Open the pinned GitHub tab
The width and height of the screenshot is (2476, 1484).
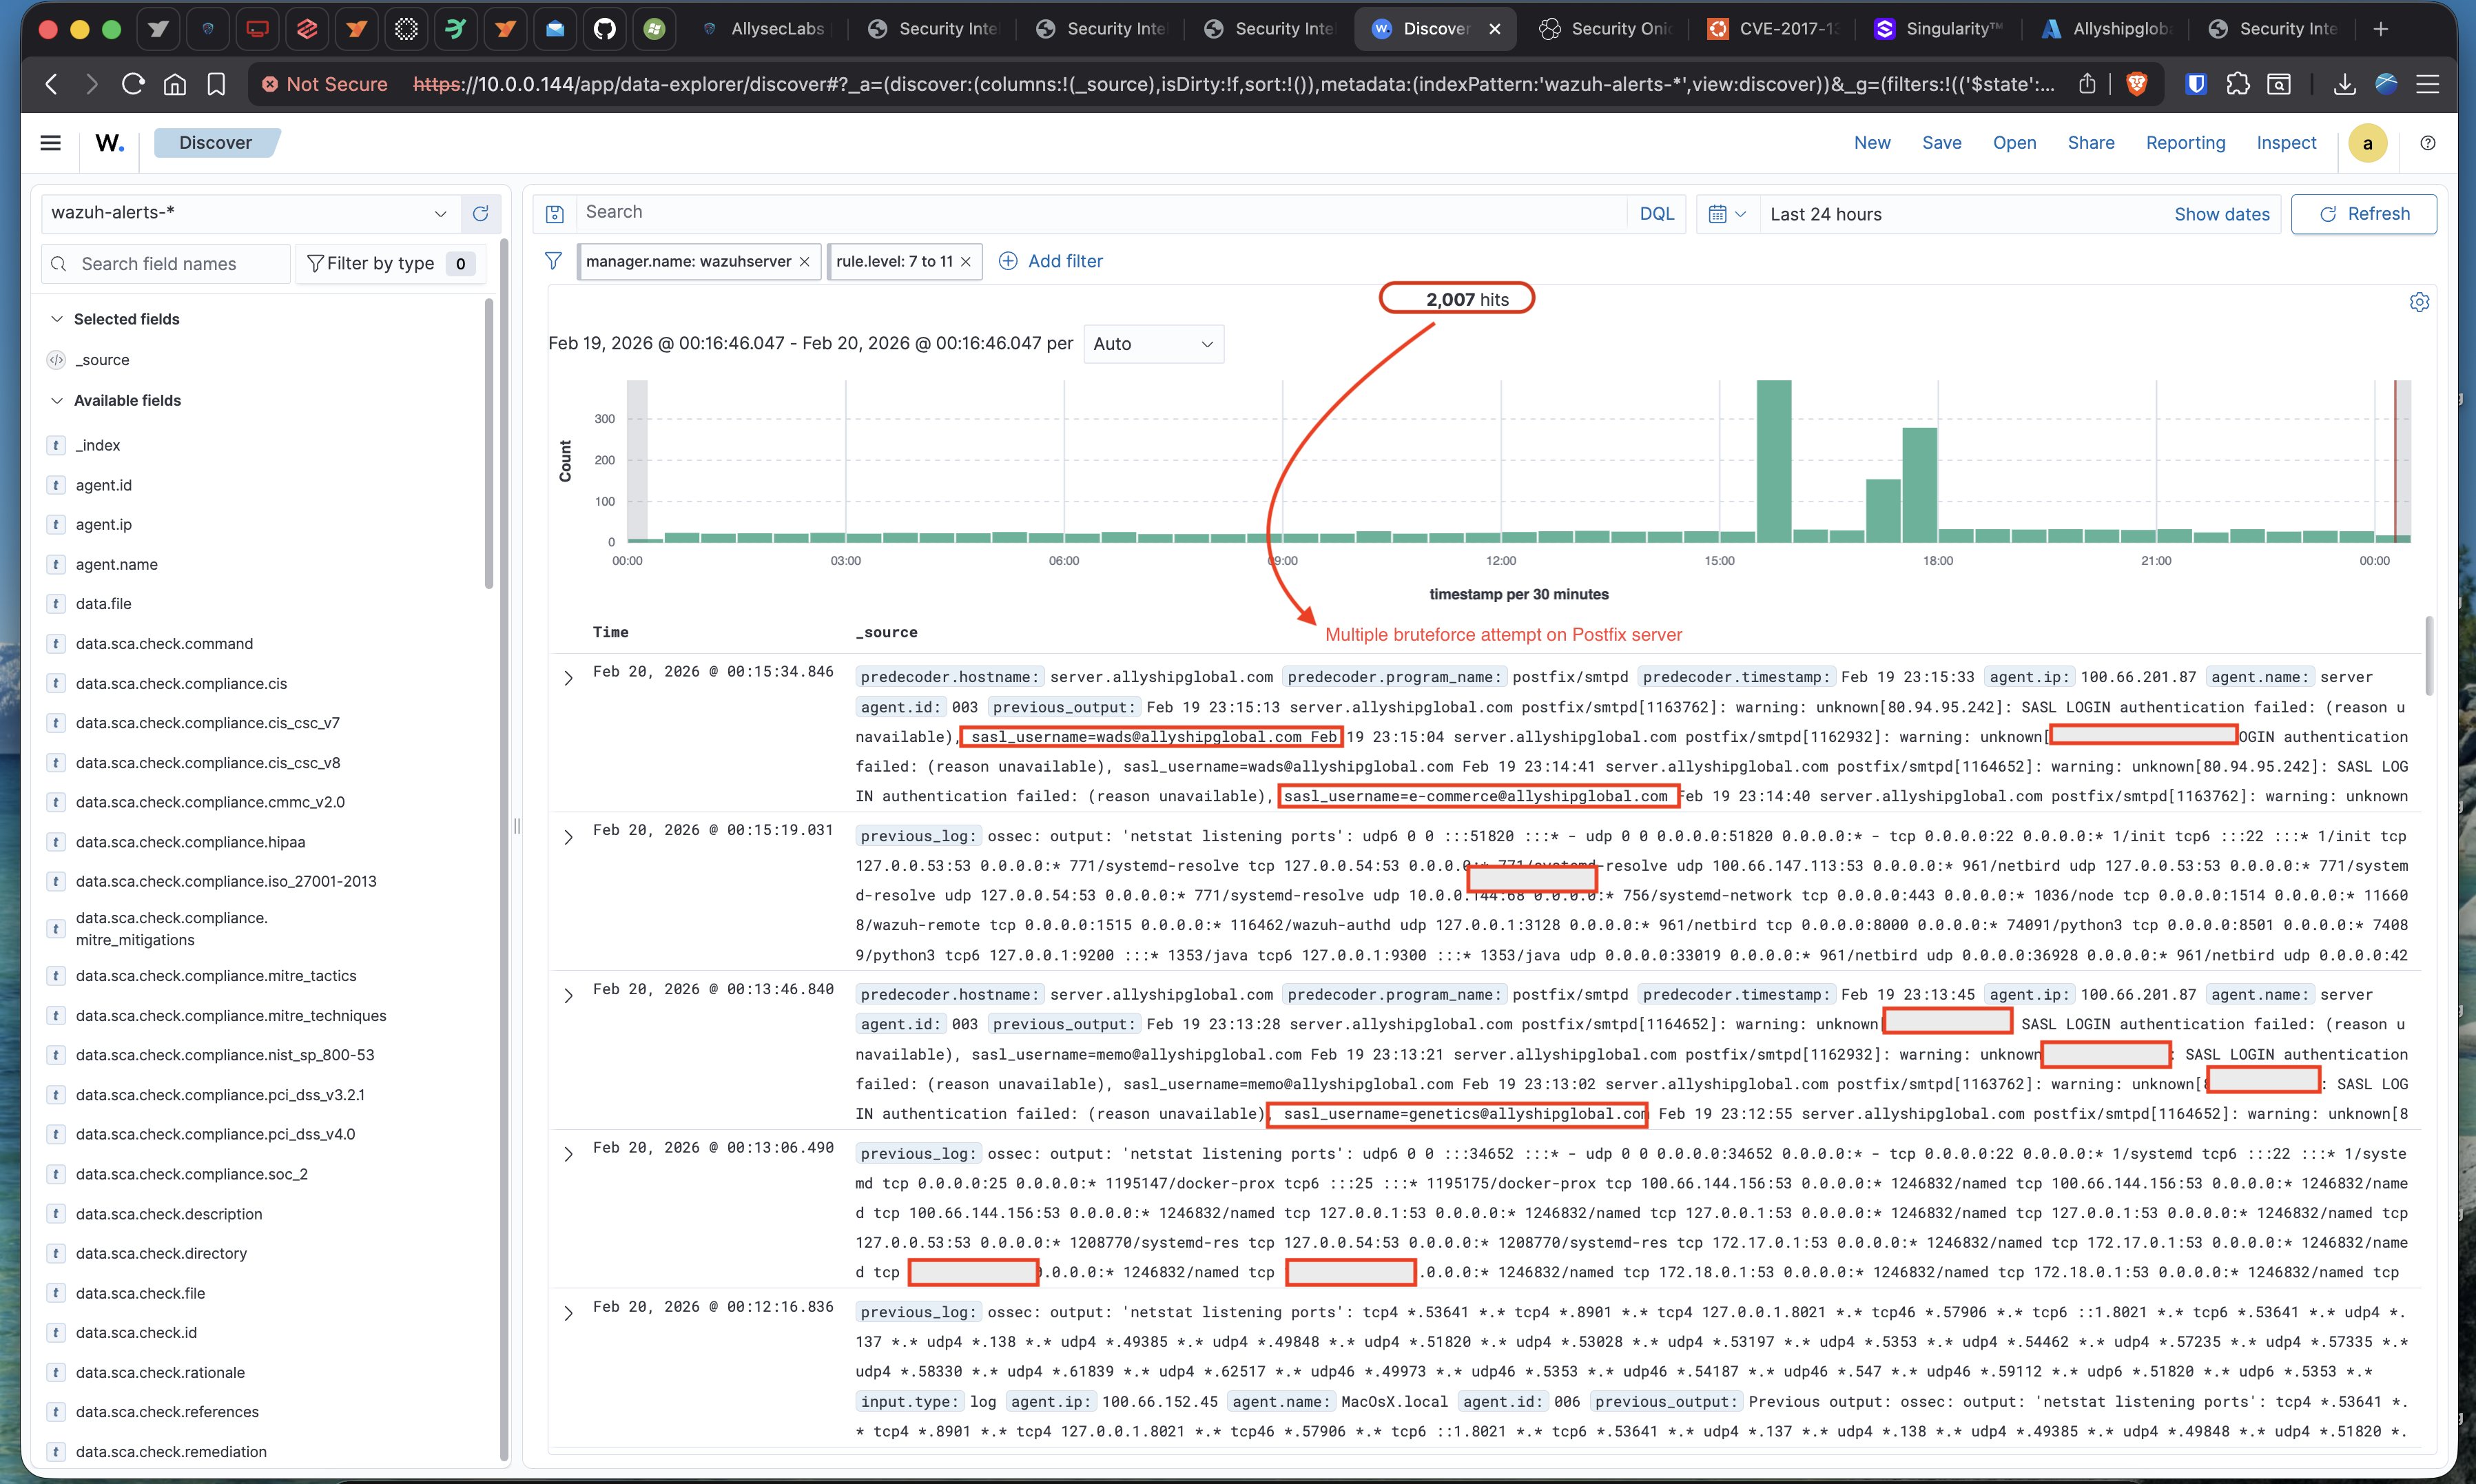[x=605, y=29]
